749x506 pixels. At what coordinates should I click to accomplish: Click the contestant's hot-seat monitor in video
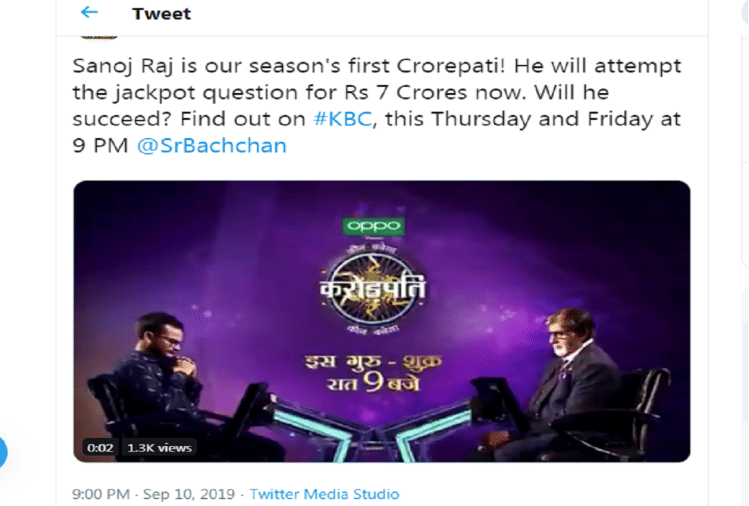point(251,409)
